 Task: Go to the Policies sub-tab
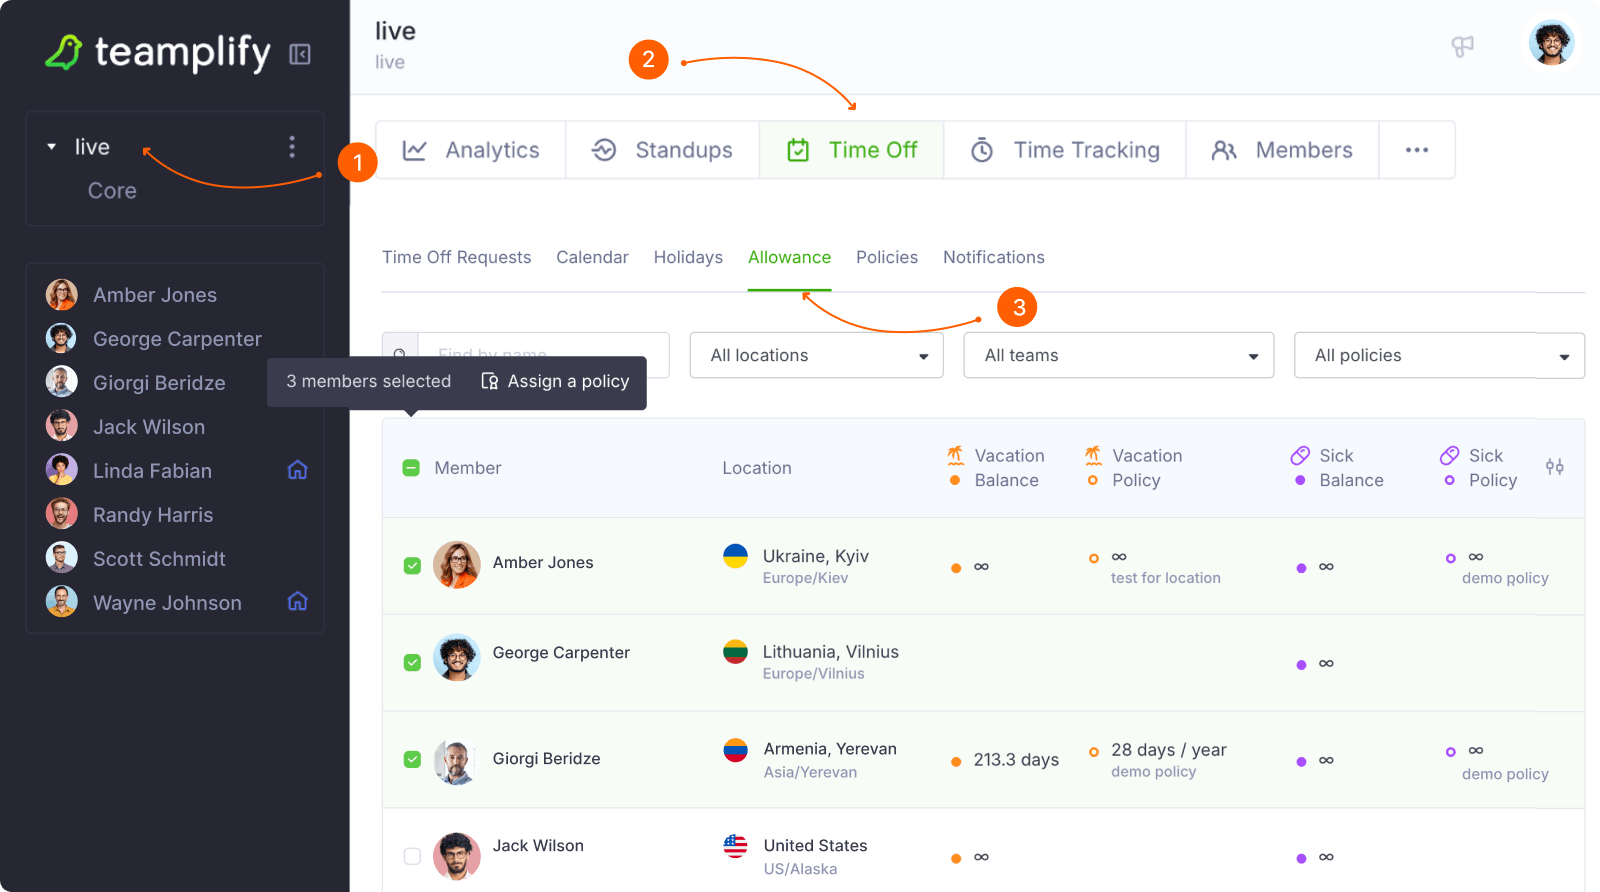click(886, 257)
